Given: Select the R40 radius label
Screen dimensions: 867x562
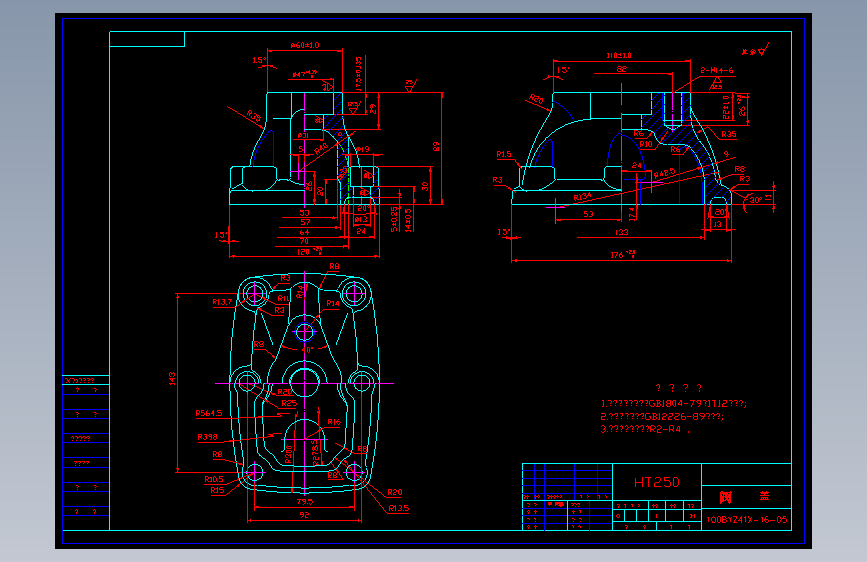Looking at the screenshot, I should coord(321,149).
